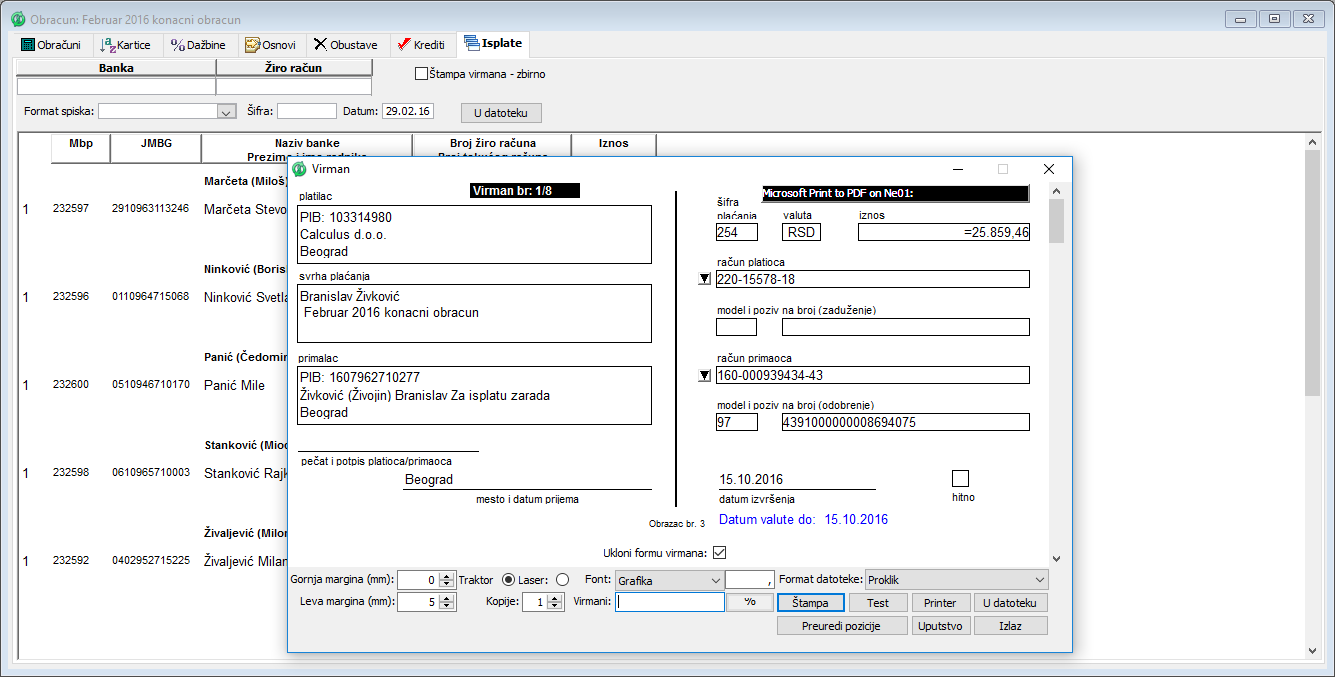
Task: Click the percent button next to Virmani
Action: [x=750, y=602]
